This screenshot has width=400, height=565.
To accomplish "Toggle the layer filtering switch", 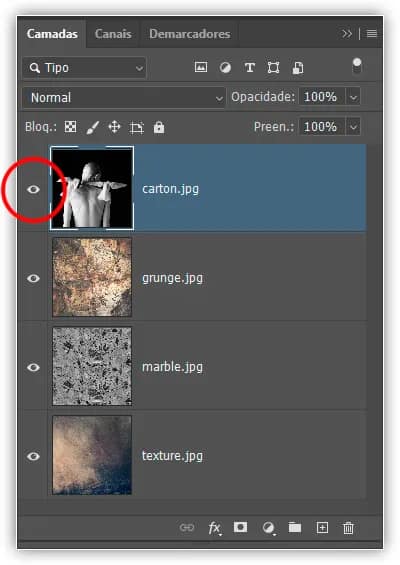I will (357, 66).
